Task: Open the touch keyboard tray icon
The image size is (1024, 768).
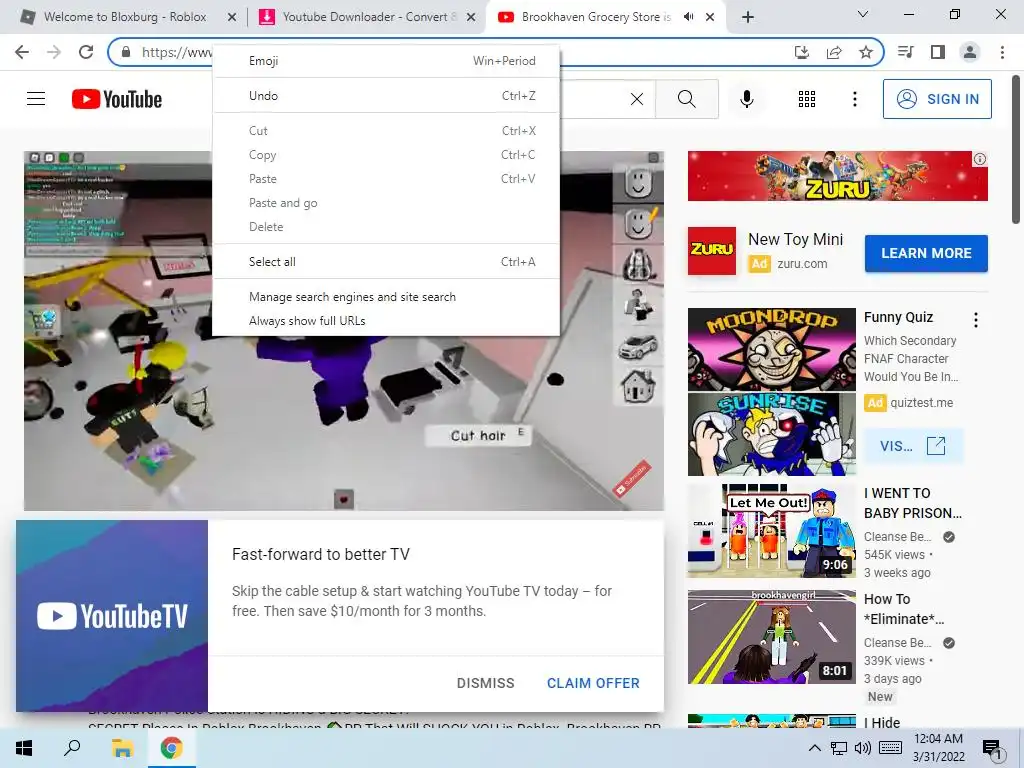Action: point(891,748)
